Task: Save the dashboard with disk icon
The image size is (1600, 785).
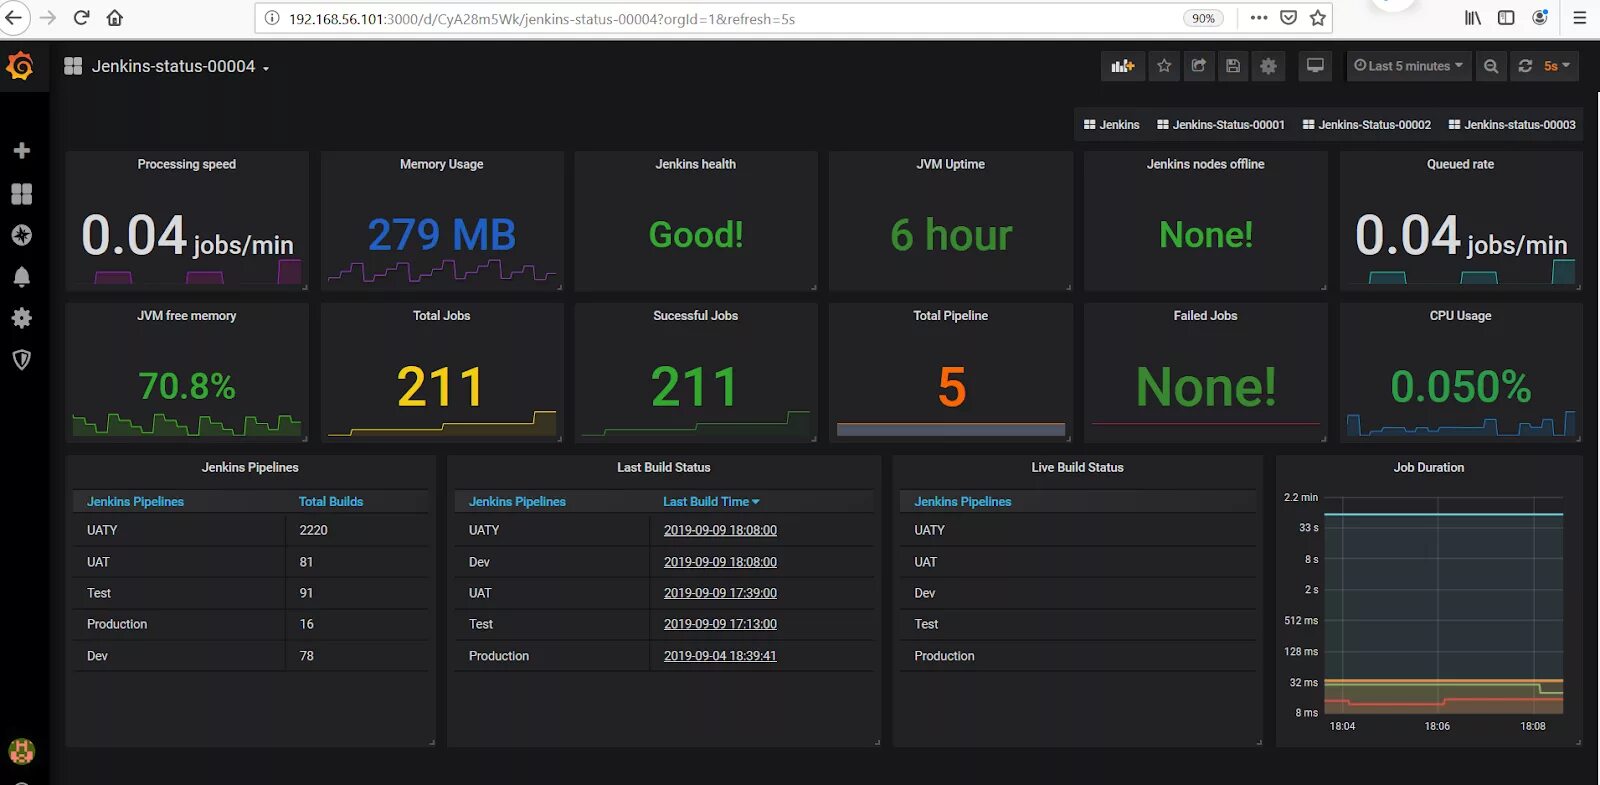Action: tap(1233, 66)
